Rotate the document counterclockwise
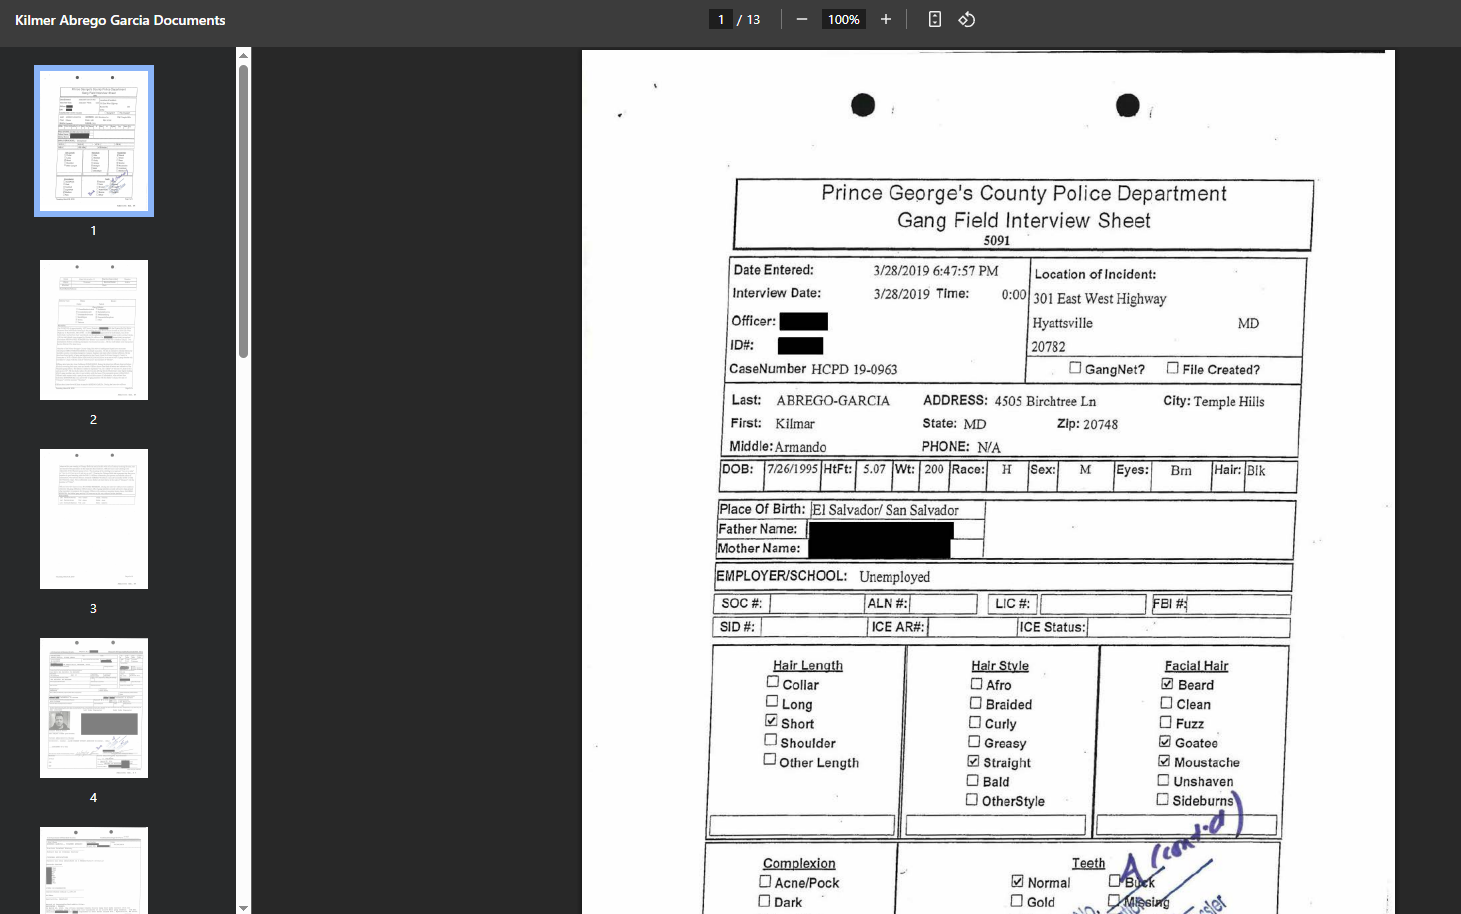1461x914 pixels. [967, 19]
